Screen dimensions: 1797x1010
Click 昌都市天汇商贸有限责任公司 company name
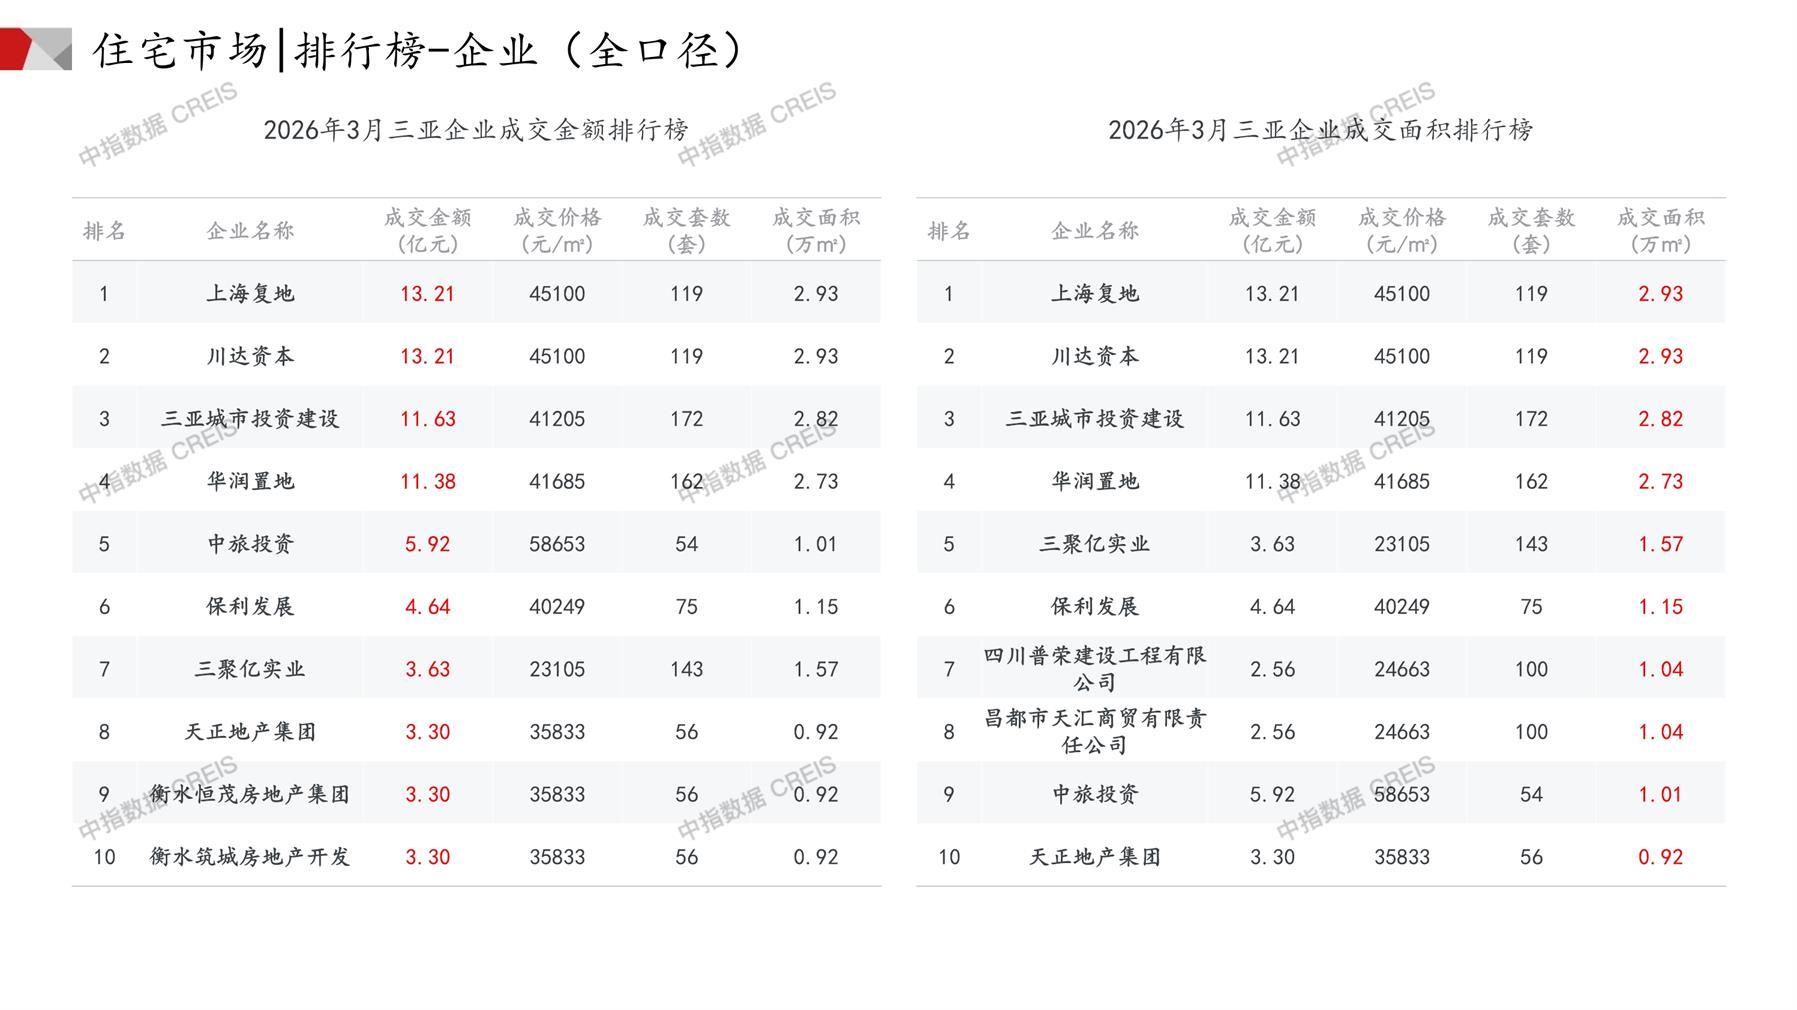(1094, 731)
